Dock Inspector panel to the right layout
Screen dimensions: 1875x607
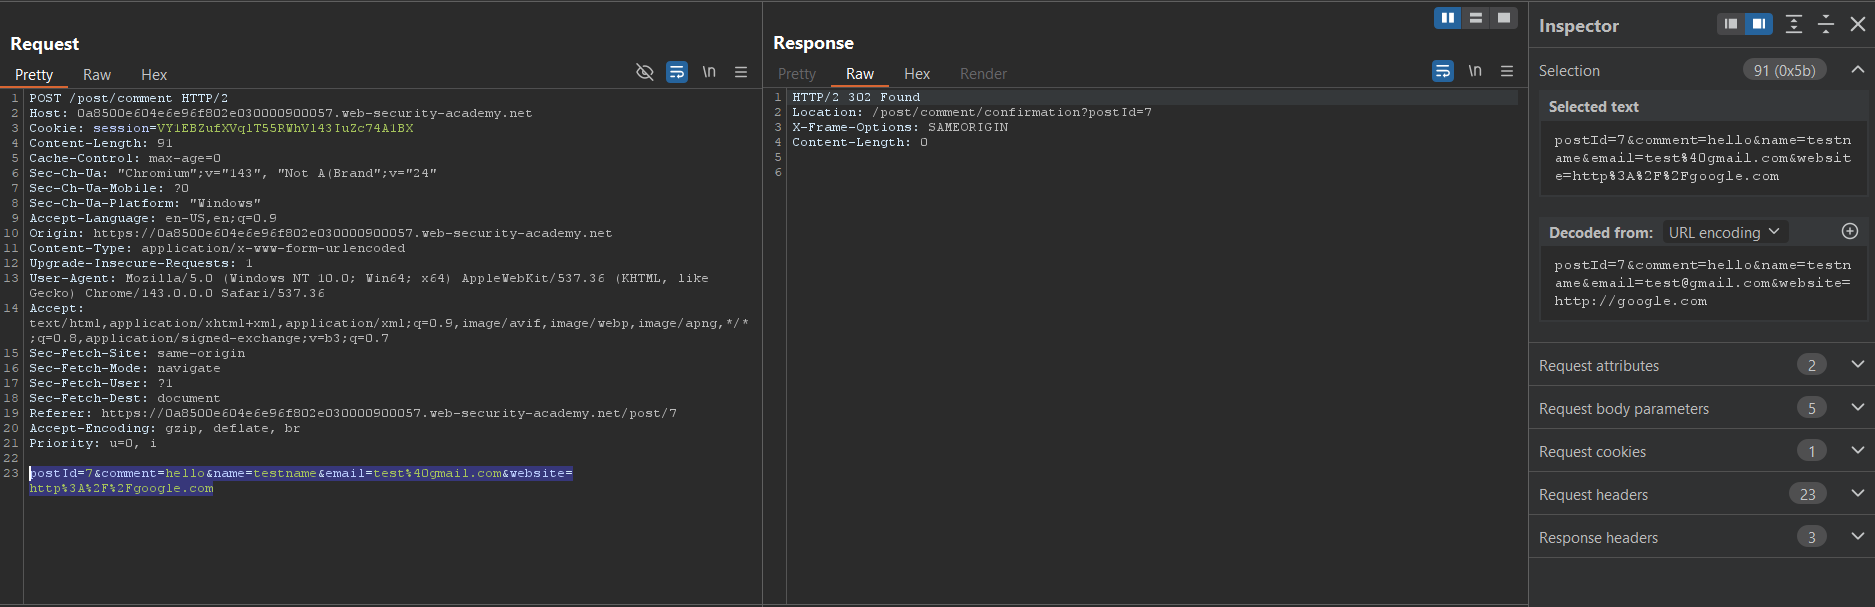1759,24
